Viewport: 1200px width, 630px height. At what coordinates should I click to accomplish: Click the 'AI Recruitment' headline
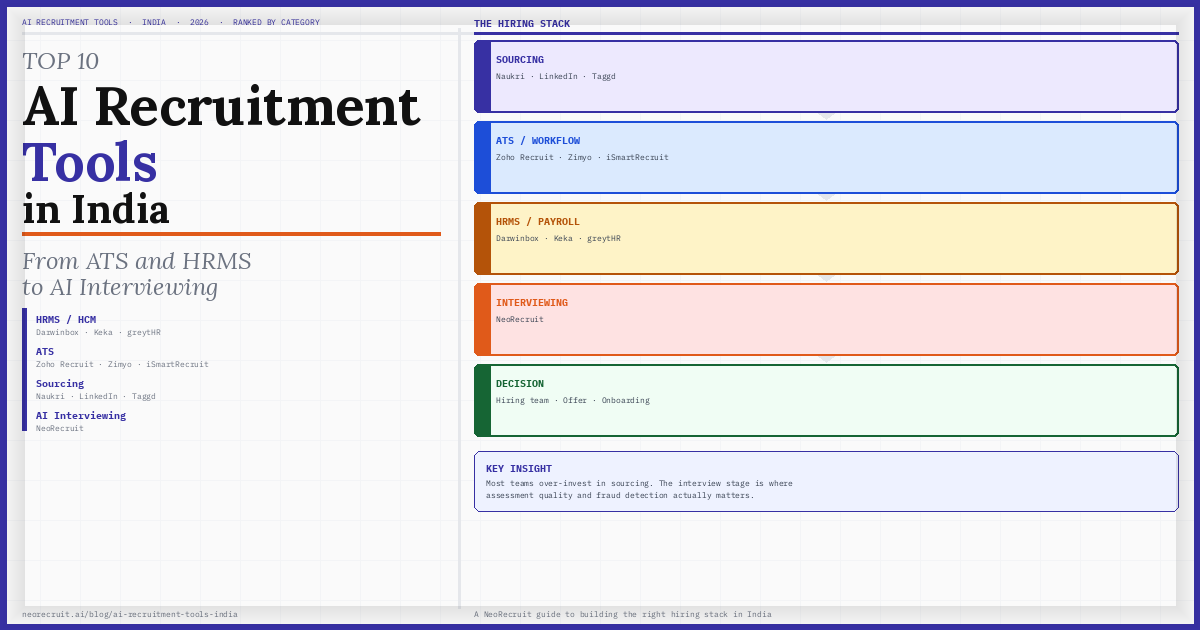coord(221,106)
